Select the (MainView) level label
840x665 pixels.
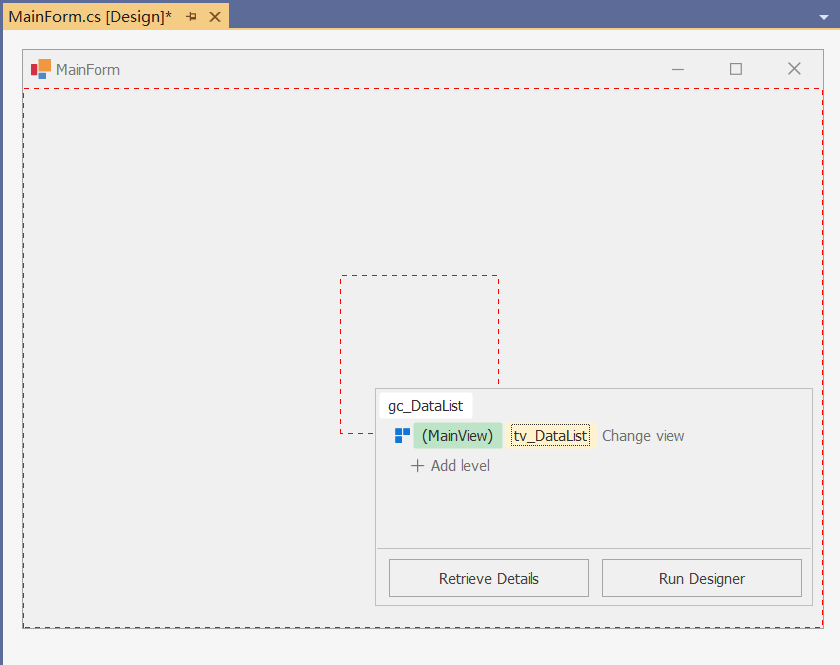[458, 436]
